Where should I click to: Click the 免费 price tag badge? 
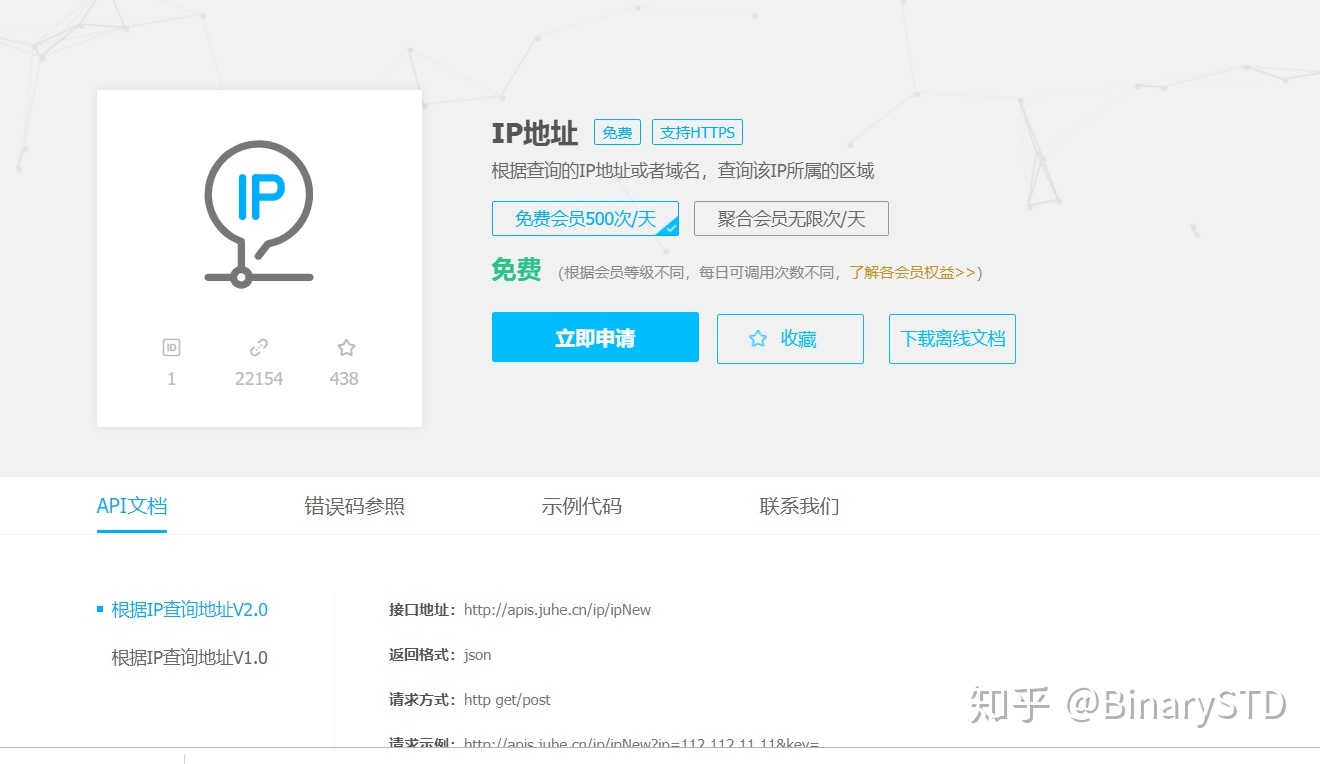[616, 131]
